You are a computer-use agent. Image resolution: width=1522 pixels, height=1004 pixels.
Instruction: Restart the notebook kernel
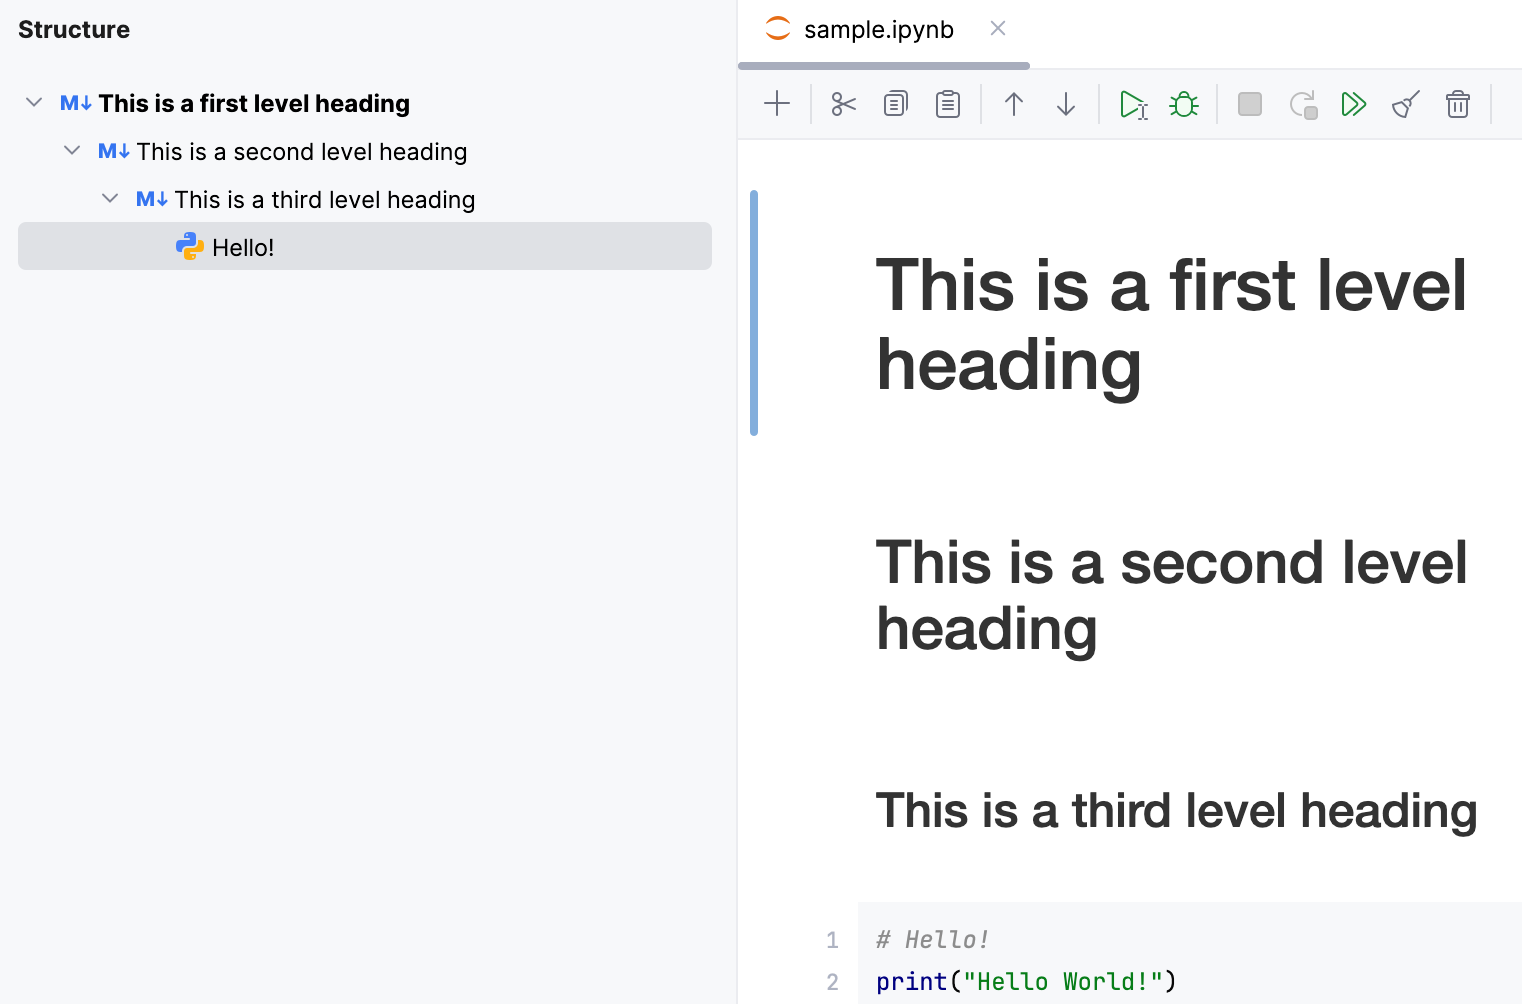[x=1302, y=103]
